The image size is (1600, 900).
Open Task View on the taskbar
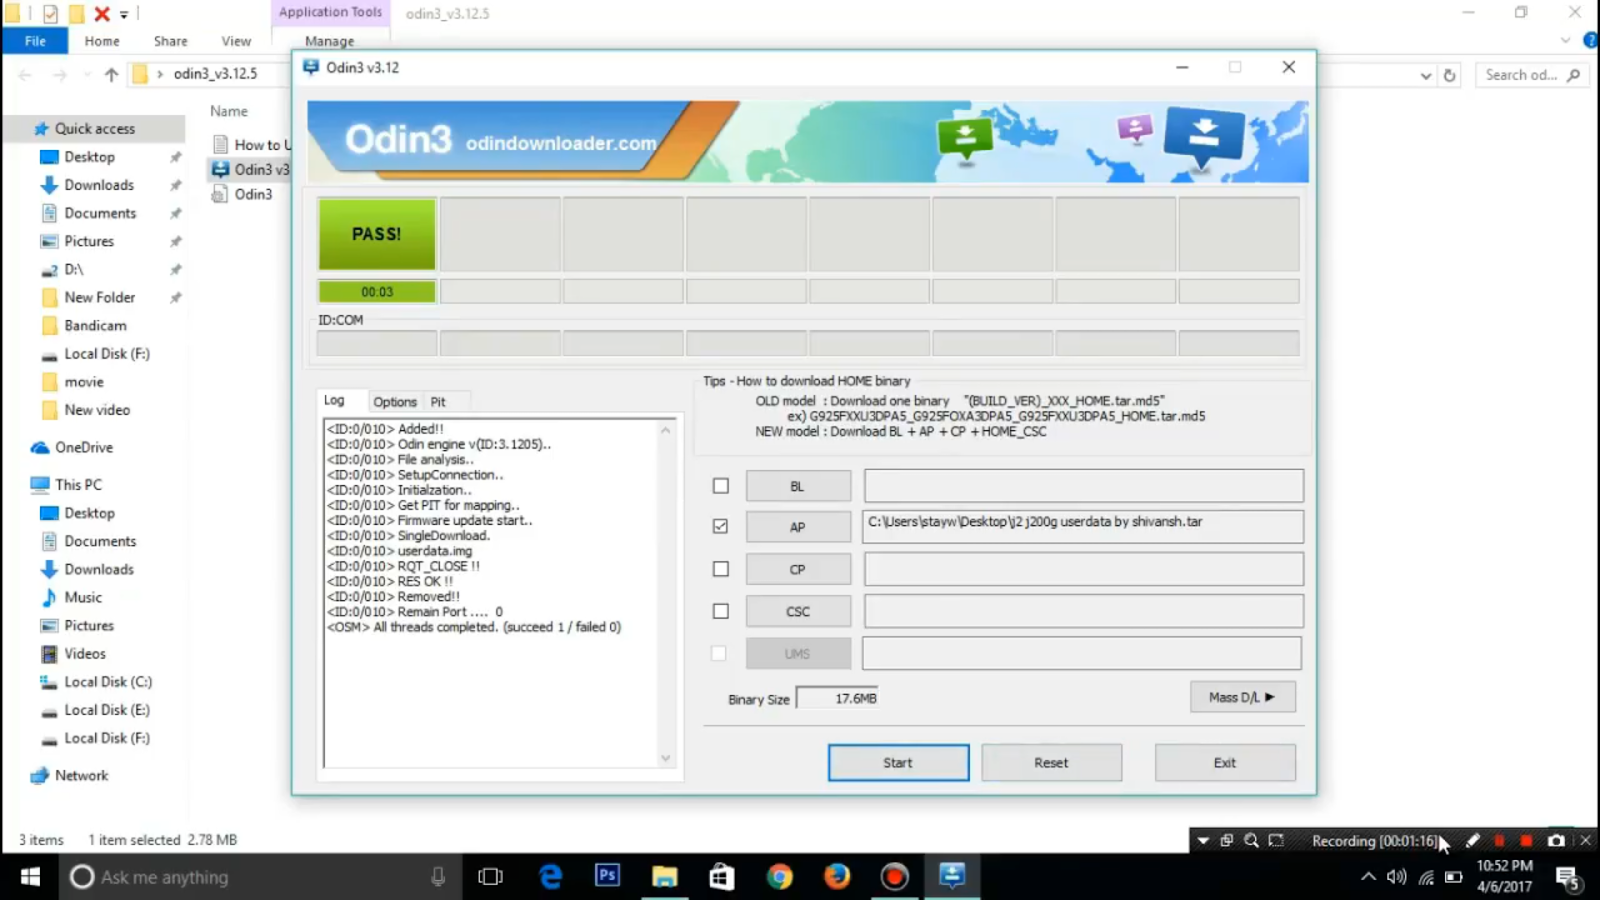pos(490,877)
